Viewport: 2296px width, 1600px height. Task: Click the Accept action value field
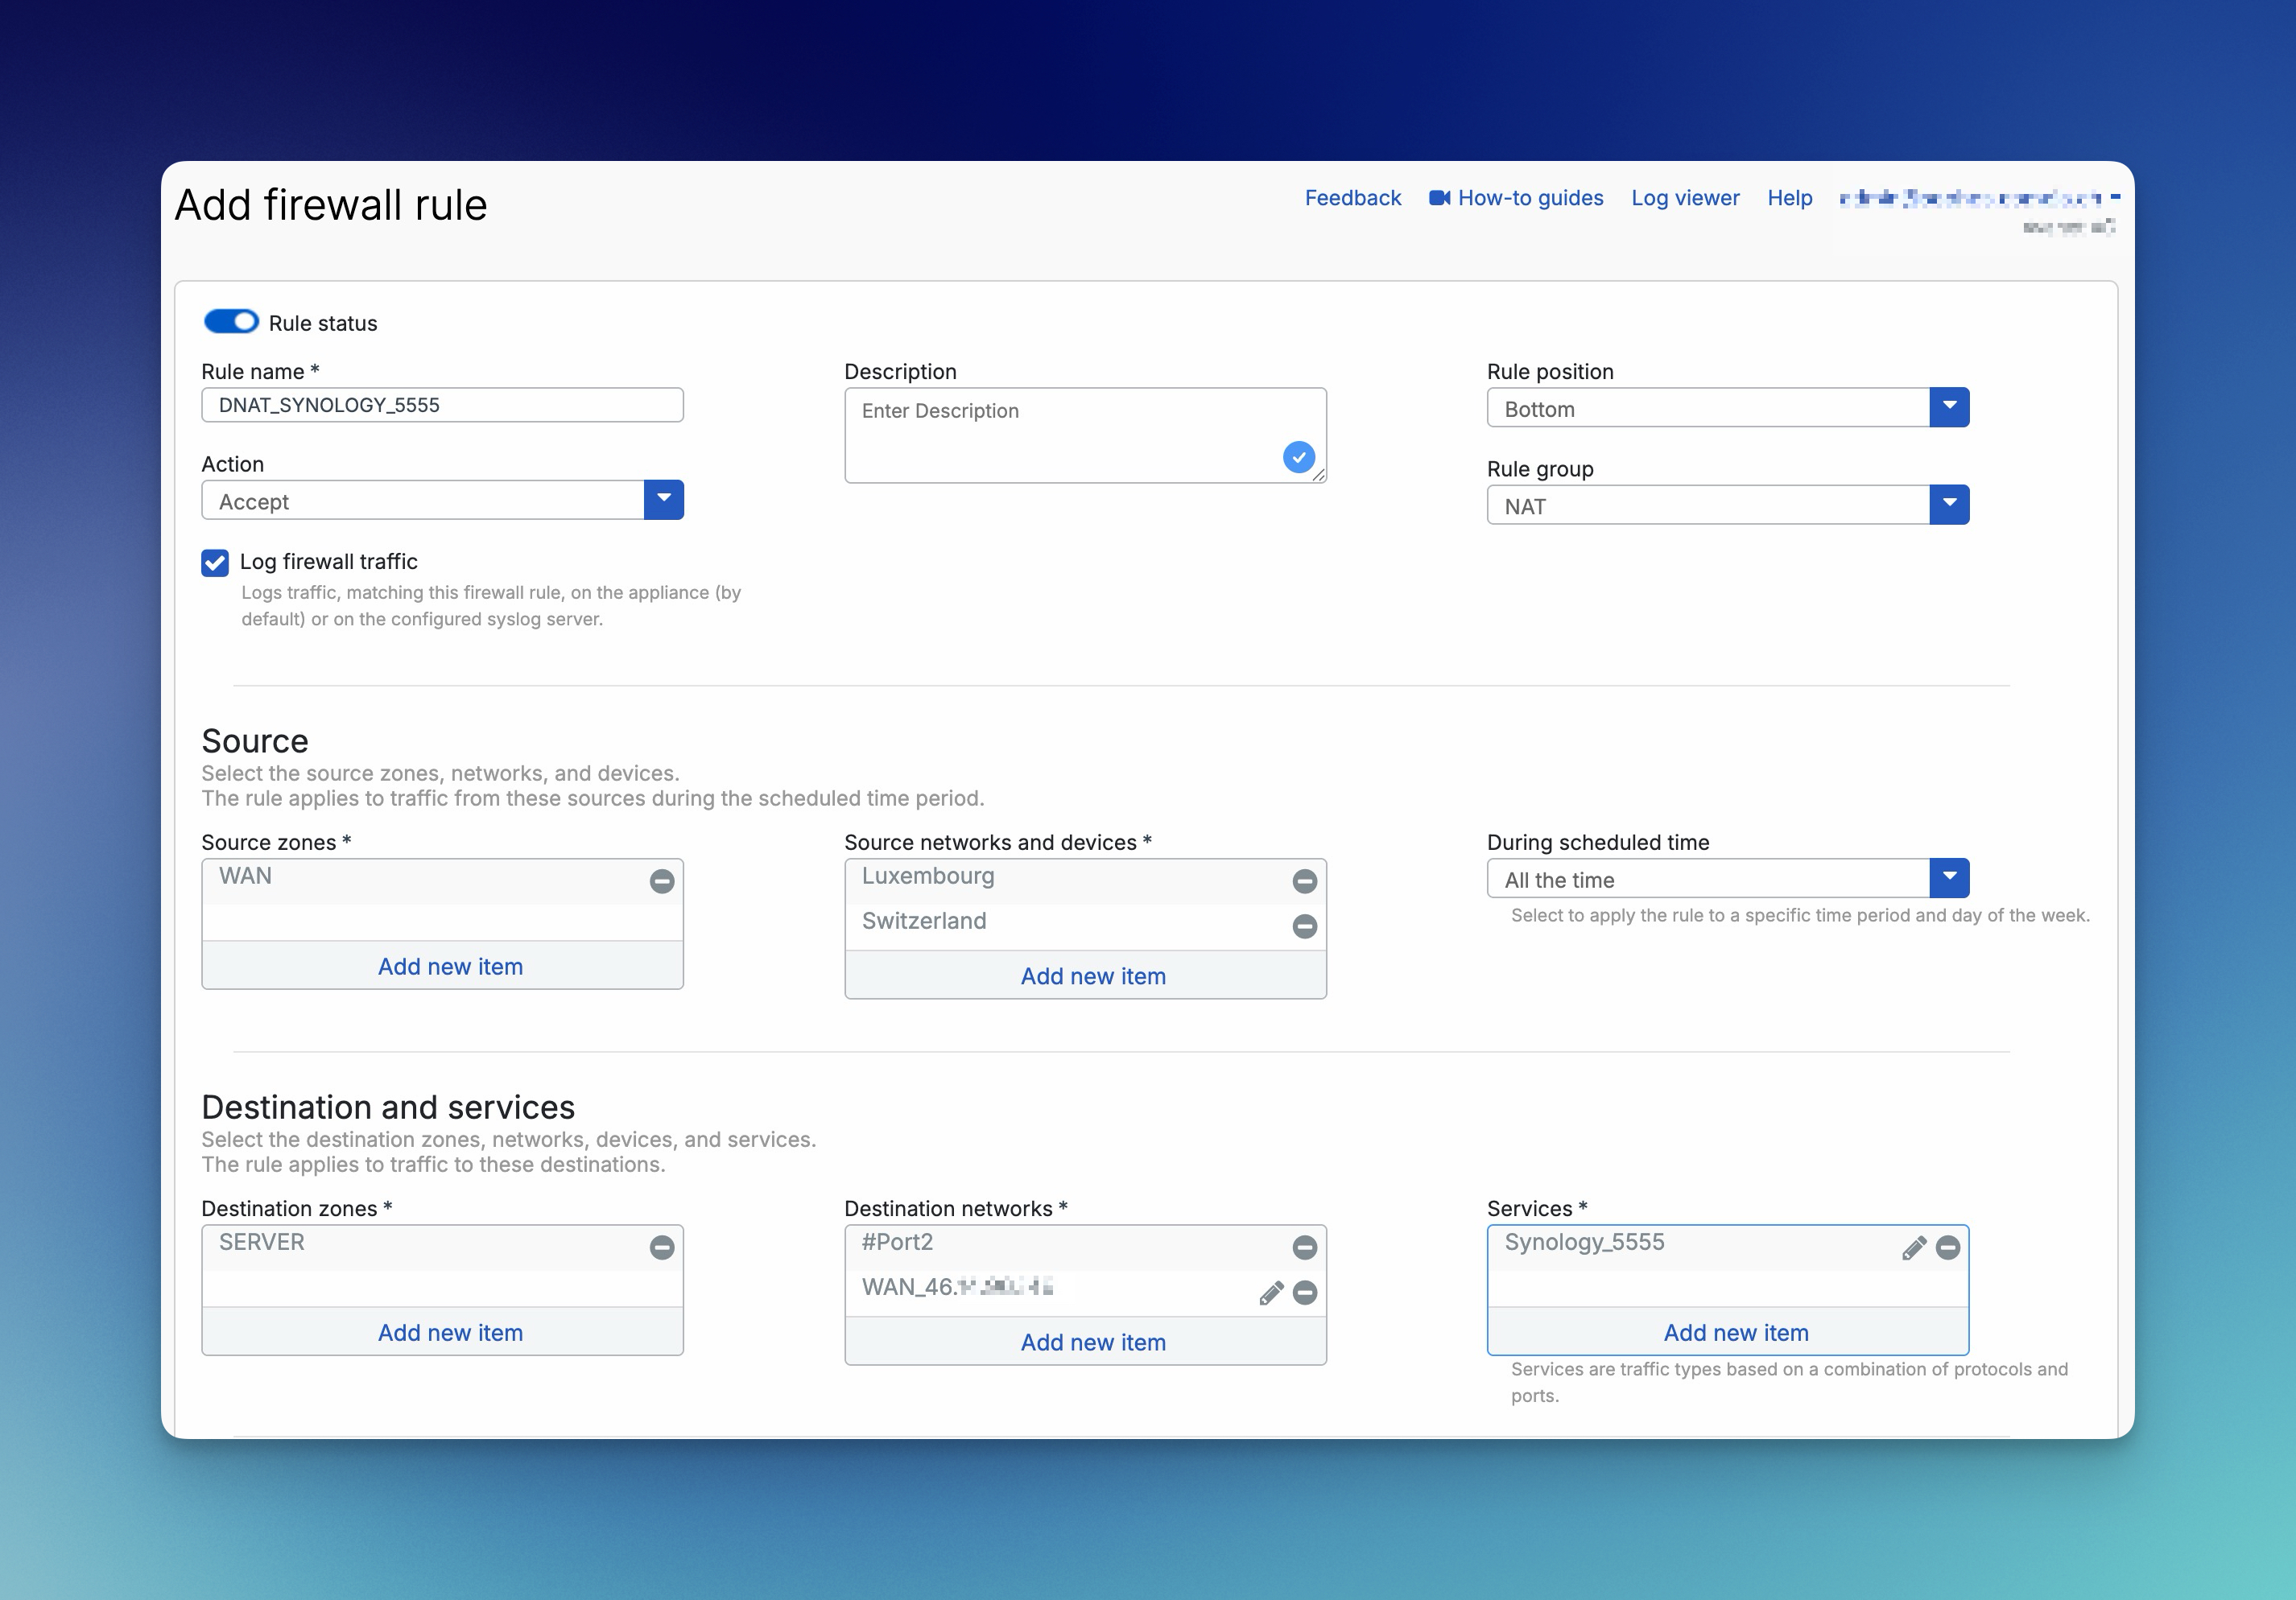[423, 500]
